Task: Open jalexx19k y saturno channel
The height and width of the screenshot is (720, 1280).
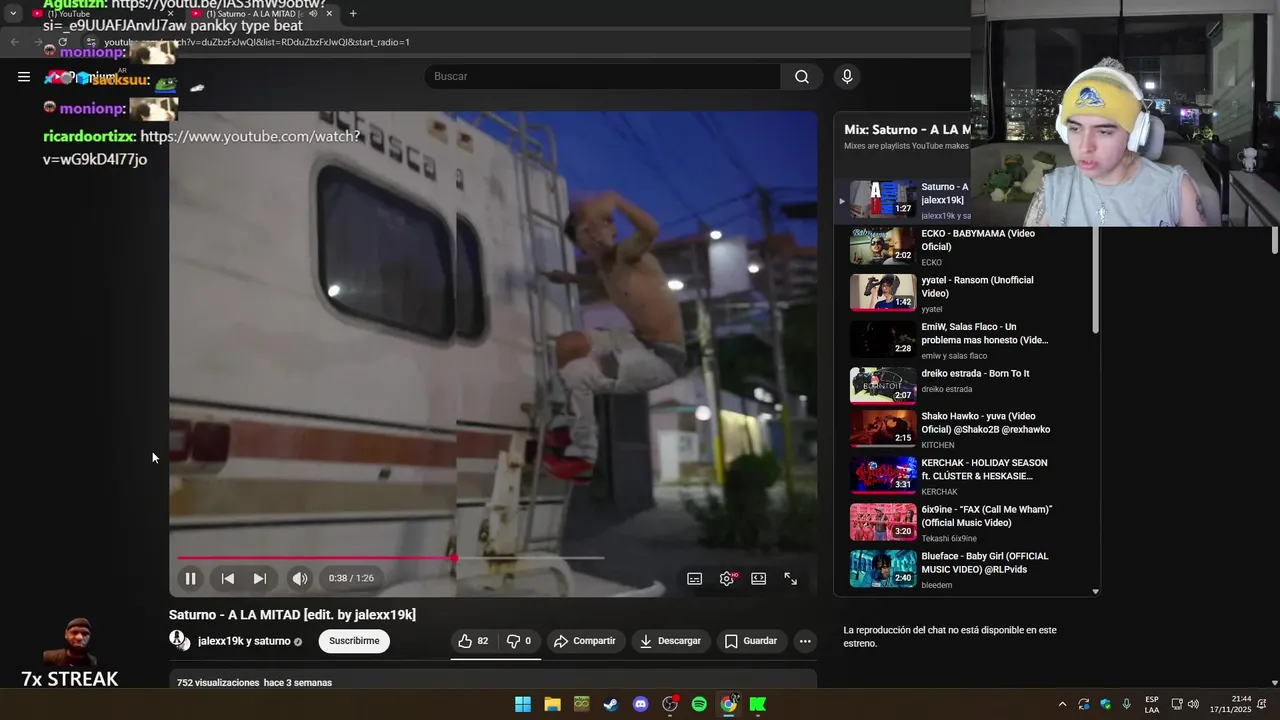Action: pyautogui.click(x=244, y=641)
